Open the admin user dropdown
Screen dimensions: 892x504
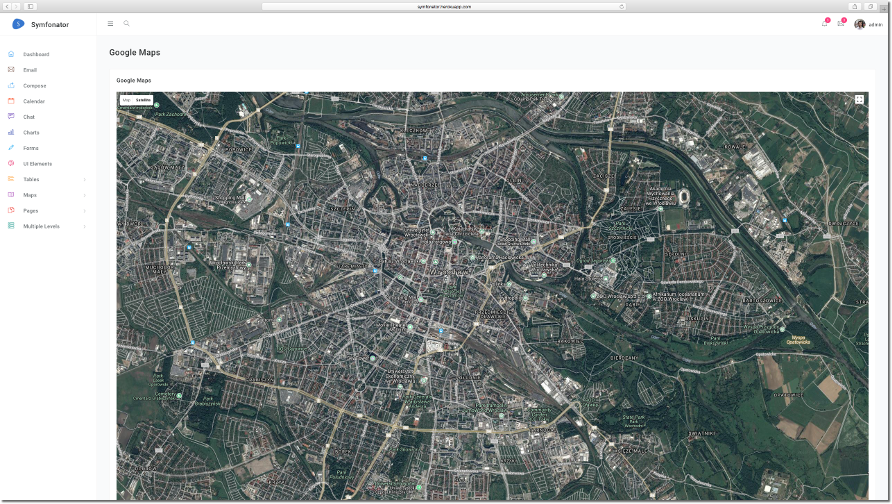pyautogui.click(x=869, y=24)
